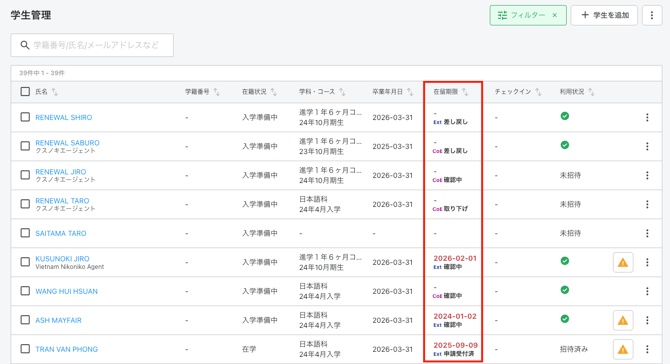Click green check status for RENEWAL SABURO

(564, 145)
